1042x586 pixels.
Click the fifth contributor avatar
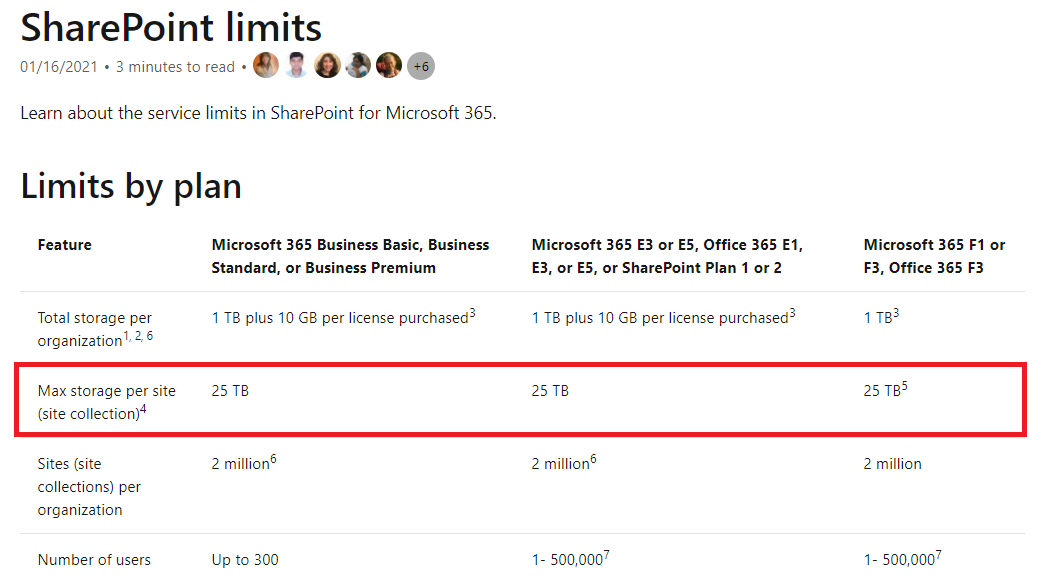[389, 66]
